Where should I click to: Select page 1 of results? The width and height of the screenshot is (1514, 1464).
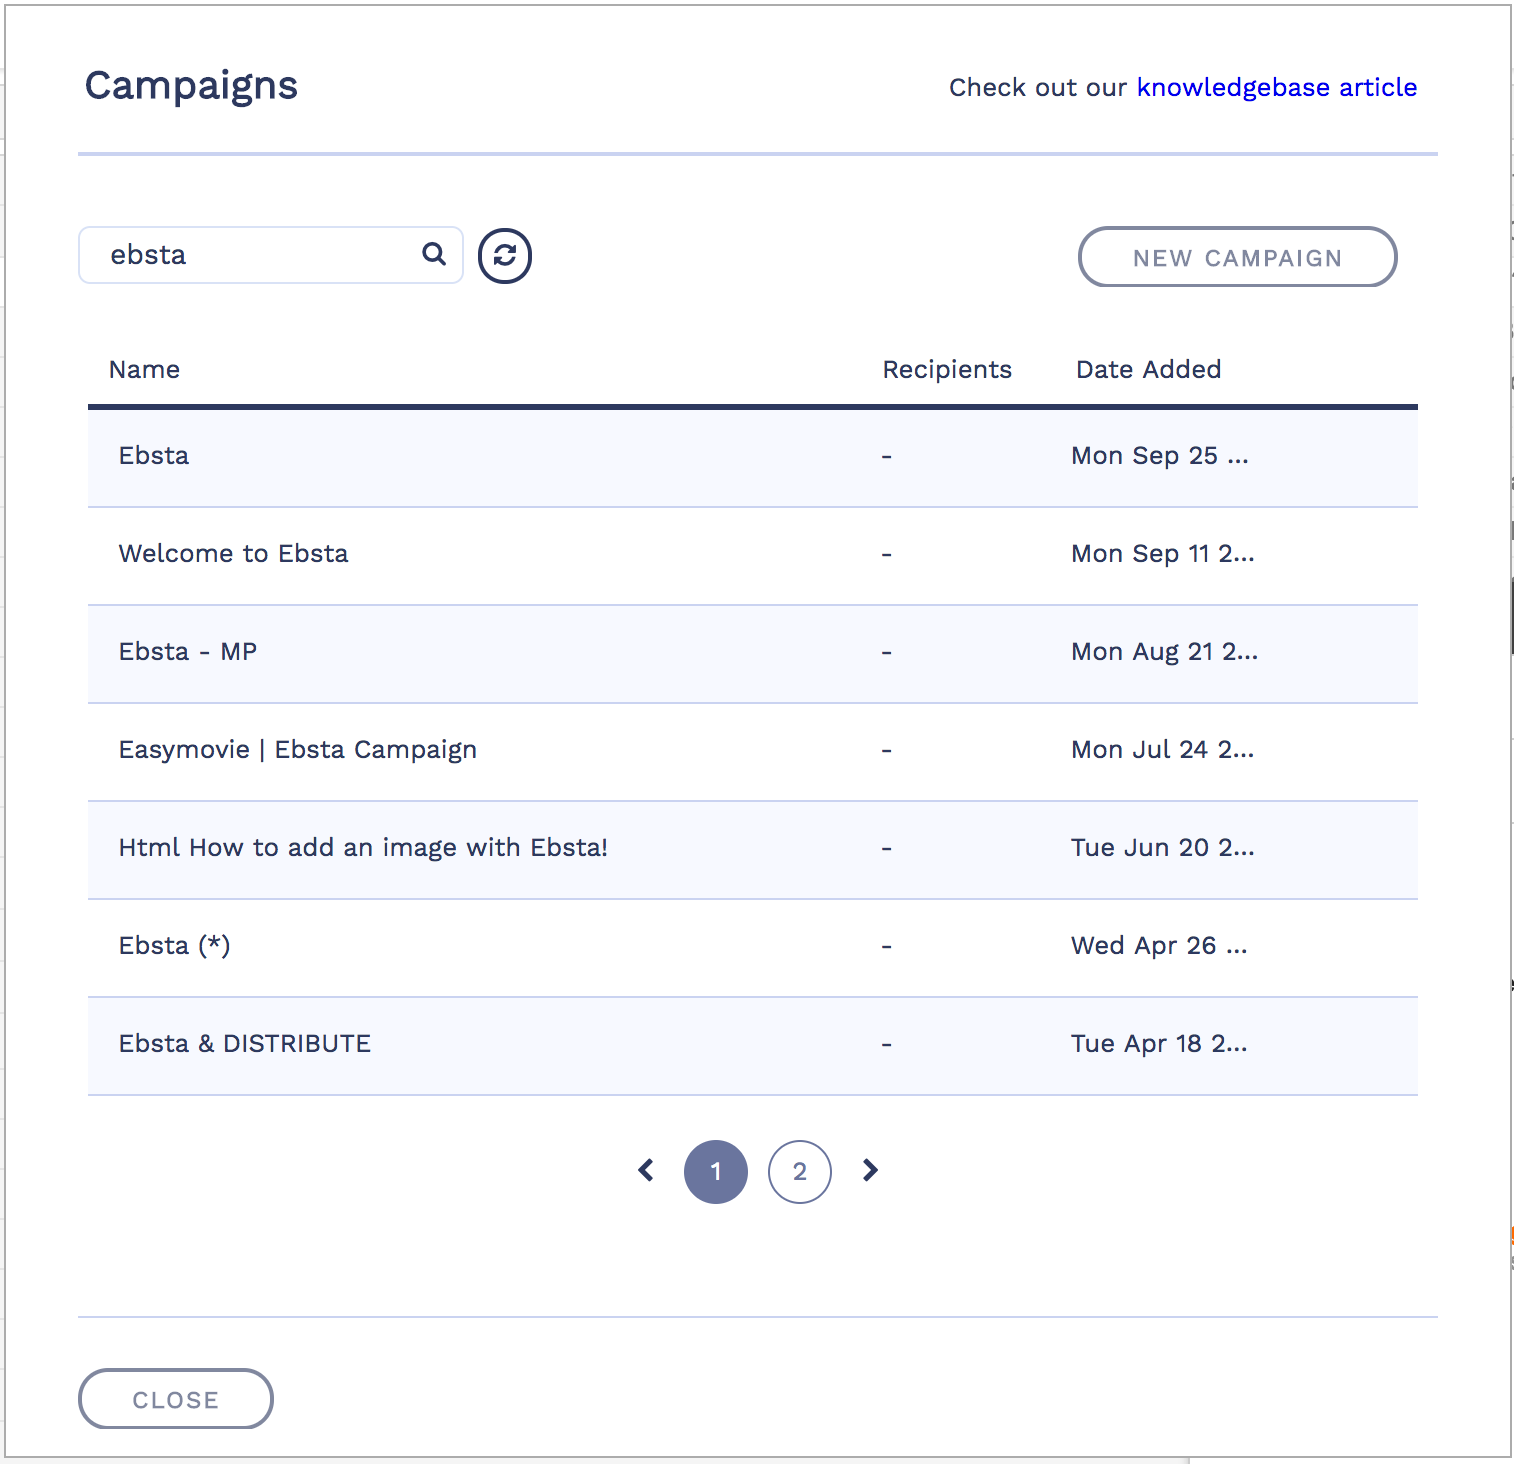(x=716, y=1172)
